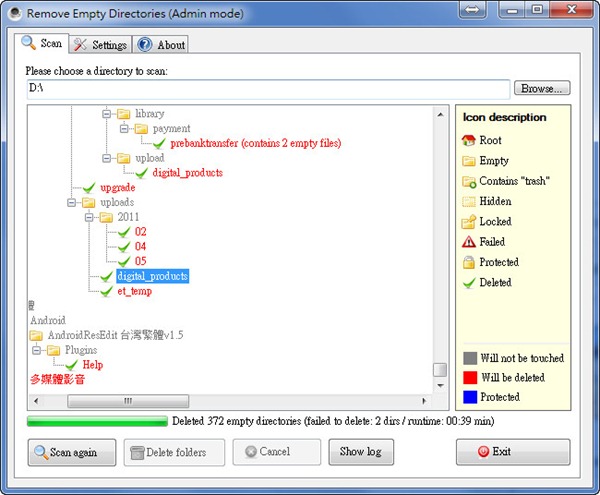Image resolution: width=600 pixels, height=495 pixels.
Task: Click the Show log button
Action: coord(361,452)
